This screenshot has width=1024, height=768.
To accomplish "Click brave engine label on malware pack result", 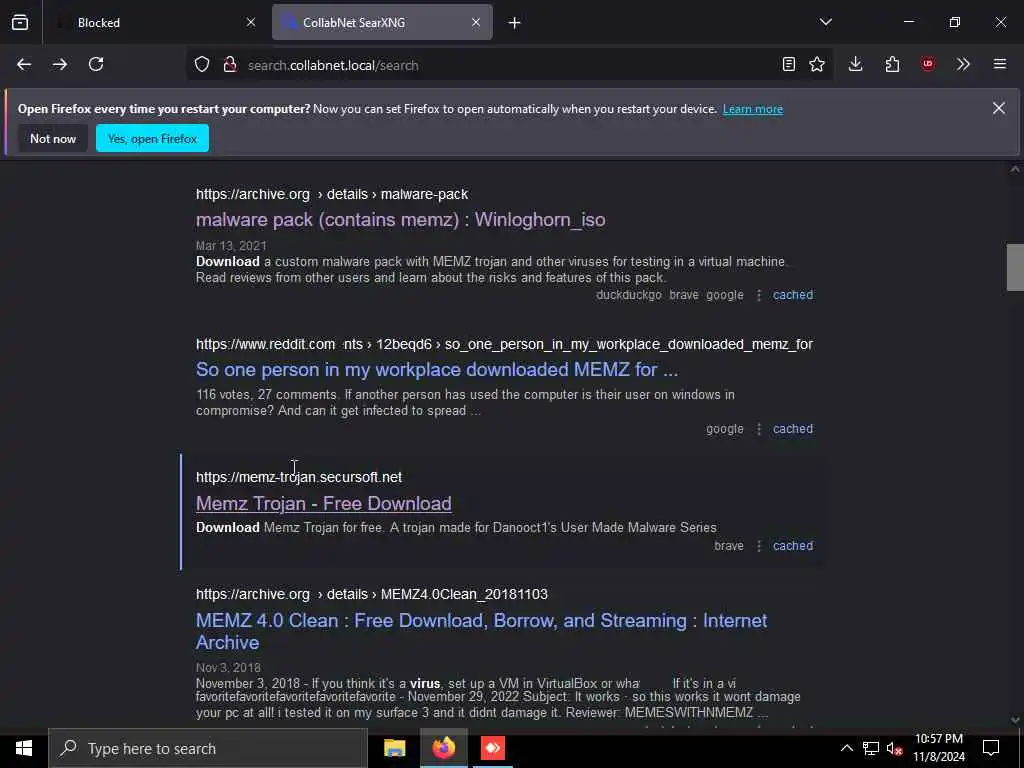I will point(684,295).
